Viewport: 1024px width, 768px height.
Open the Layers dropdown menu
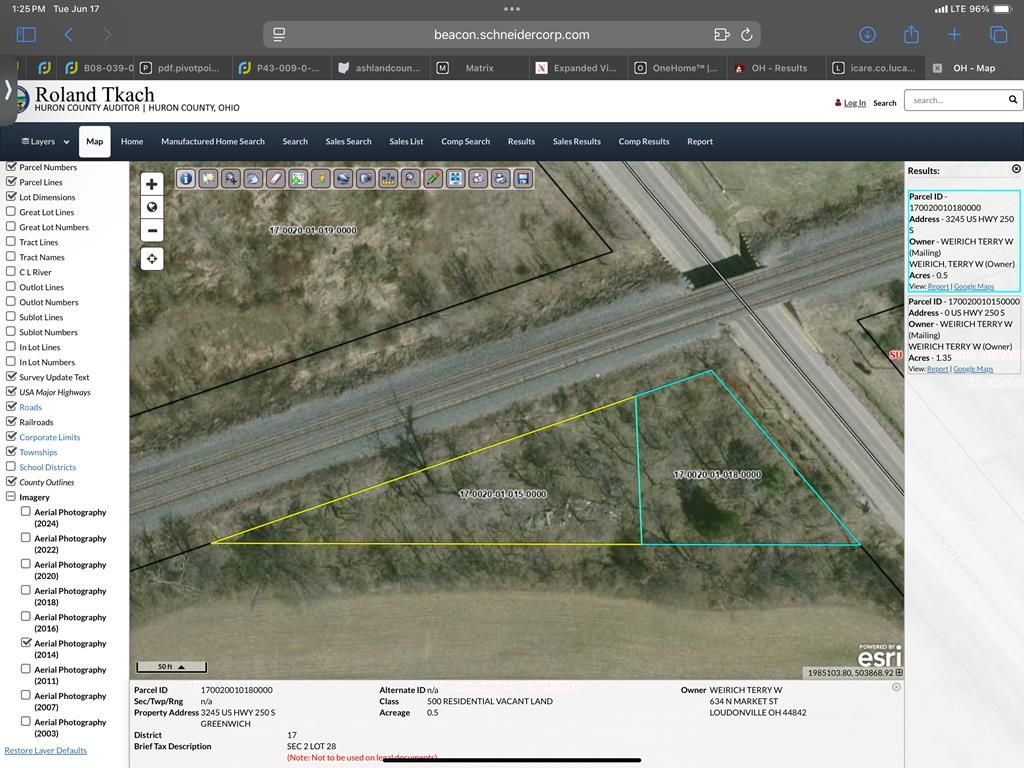click(x=45, y=142)
